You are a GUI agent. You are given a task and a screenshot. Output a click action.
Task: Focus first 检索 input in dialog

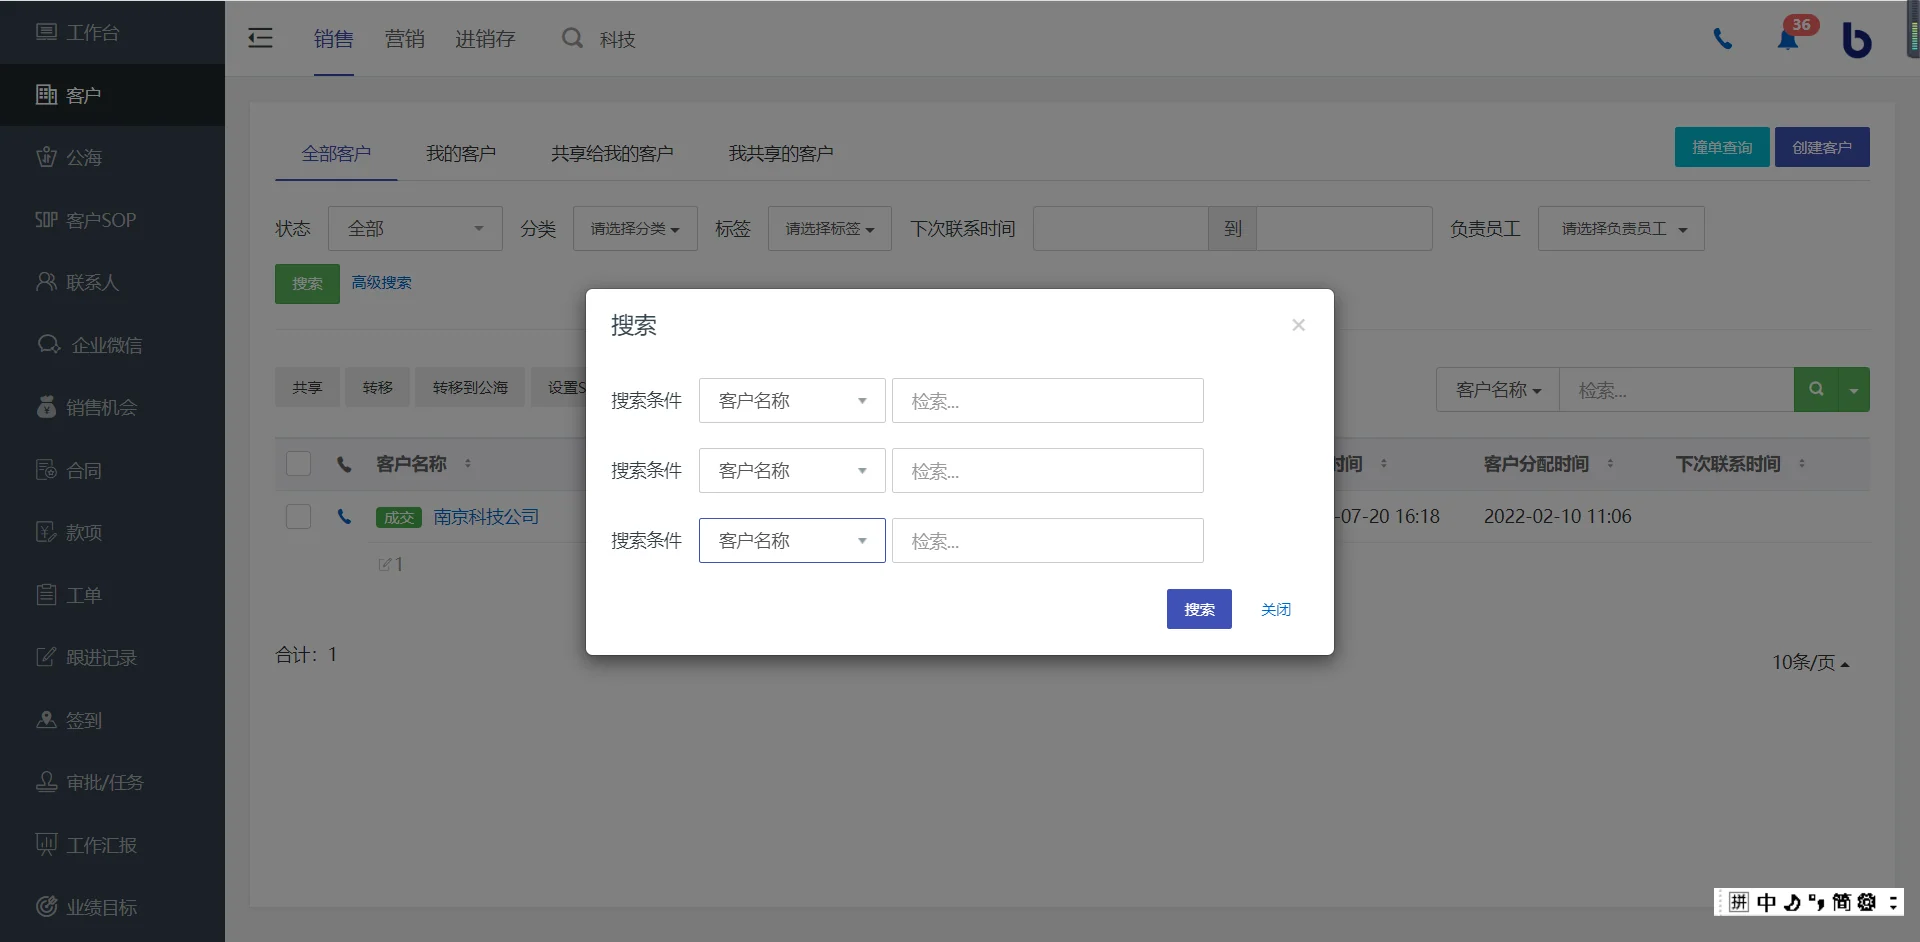tap(1047, 401)
